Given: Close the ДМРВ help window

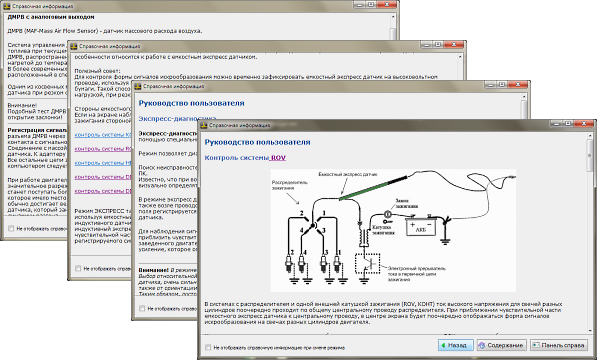Looking at the screenshot, I should point(387,4).
